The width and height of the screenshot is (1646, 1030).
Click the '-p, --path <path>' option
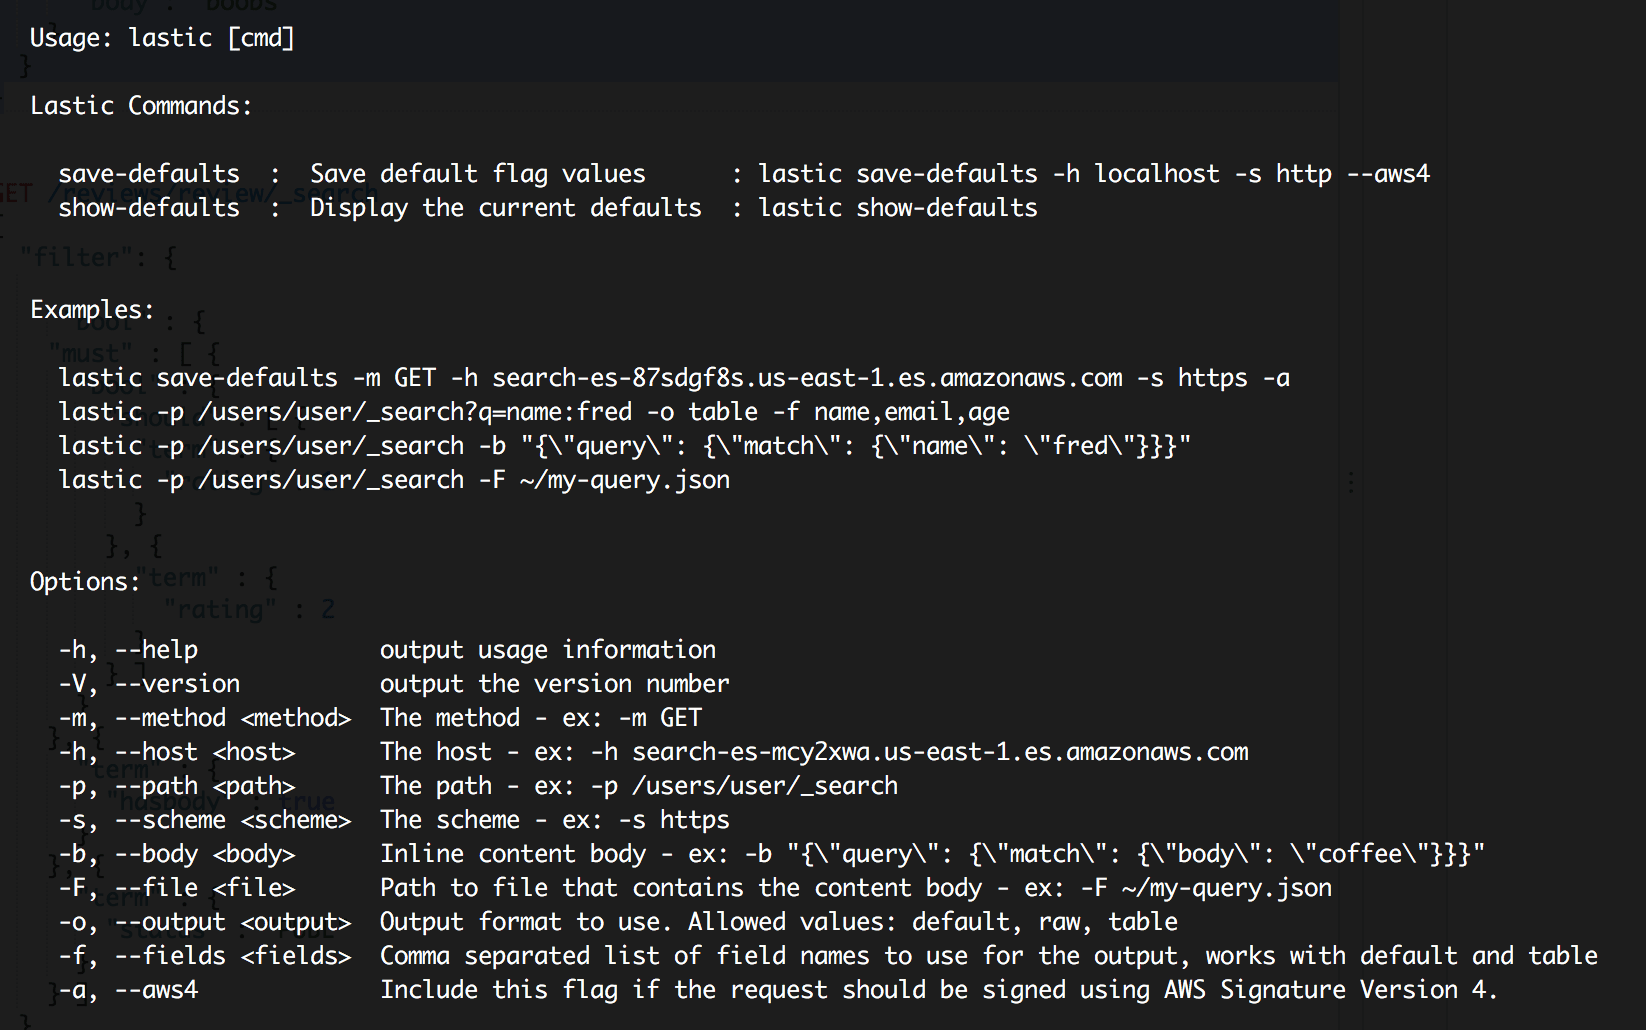[177, 786]
